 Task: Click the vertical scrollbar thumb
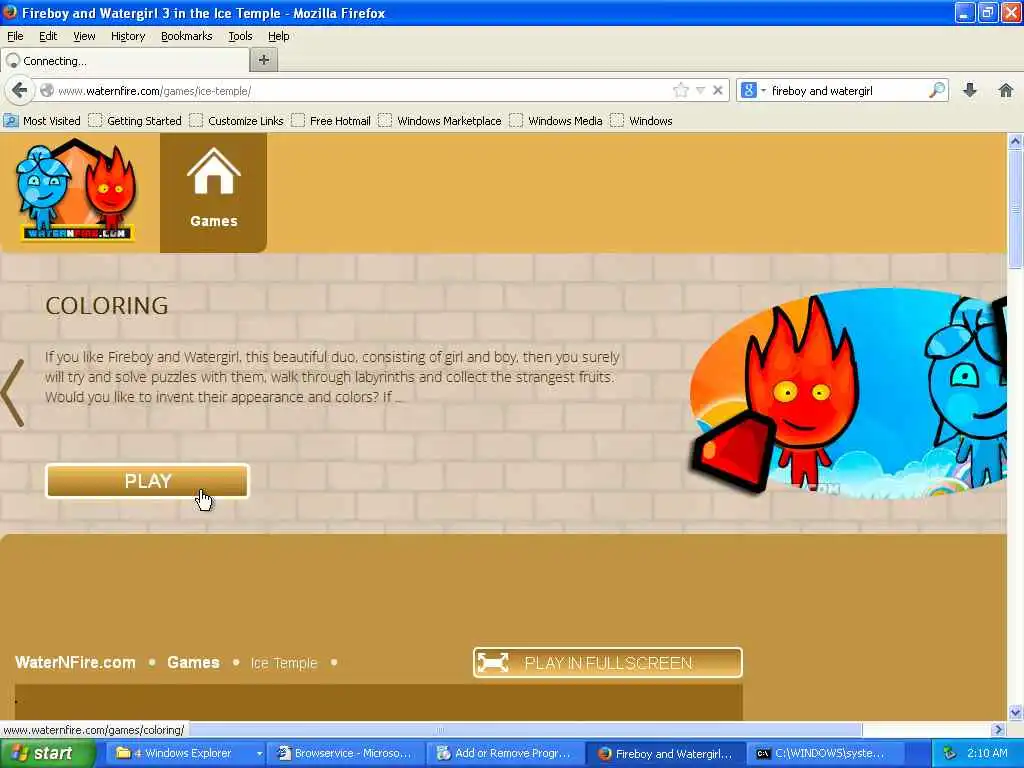(1015, 208)
